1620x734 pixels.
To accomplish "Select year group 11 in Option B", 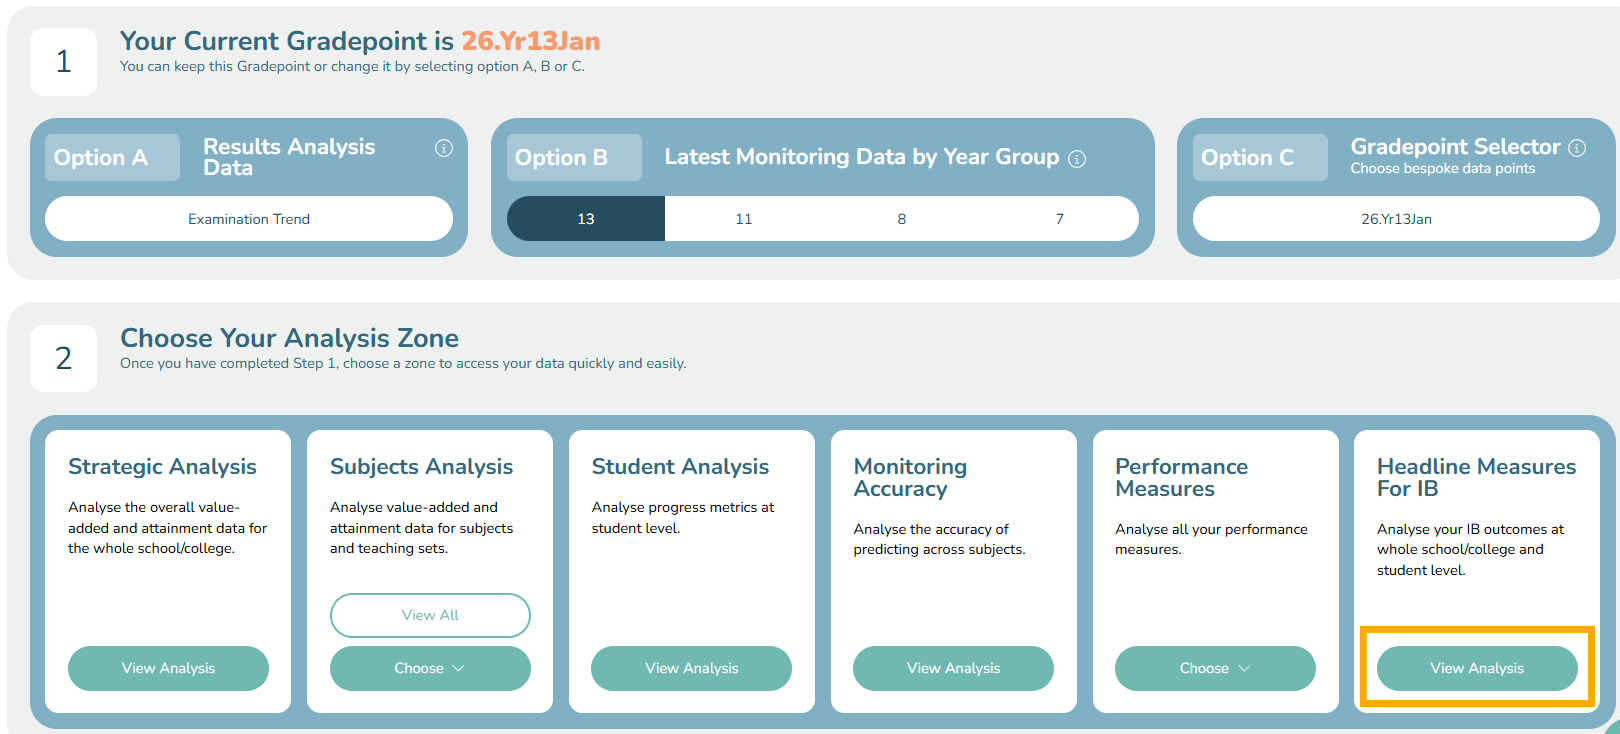I will [743, 219].
